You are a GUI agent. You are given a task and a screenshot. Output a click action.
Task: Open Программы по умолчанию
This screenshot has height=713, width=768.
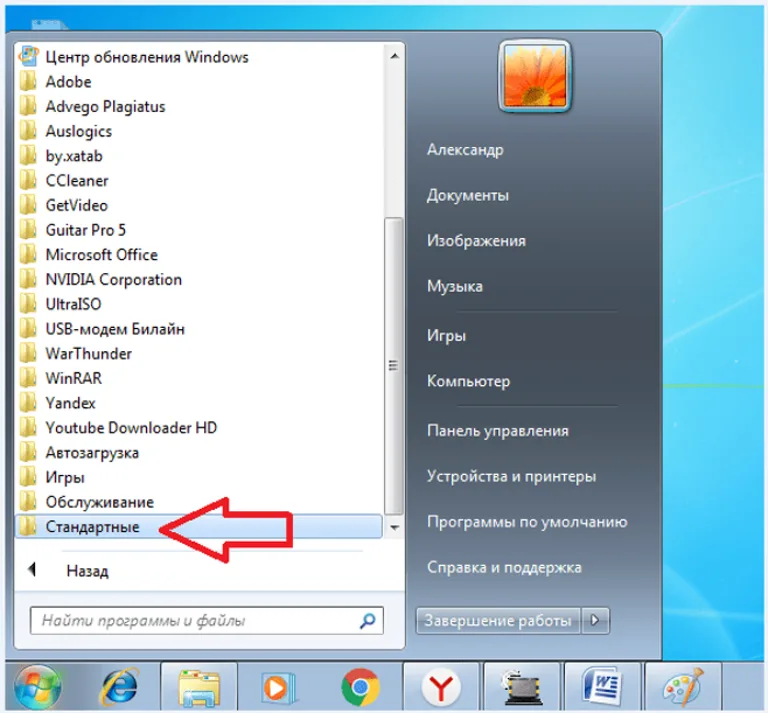(527, 522)
